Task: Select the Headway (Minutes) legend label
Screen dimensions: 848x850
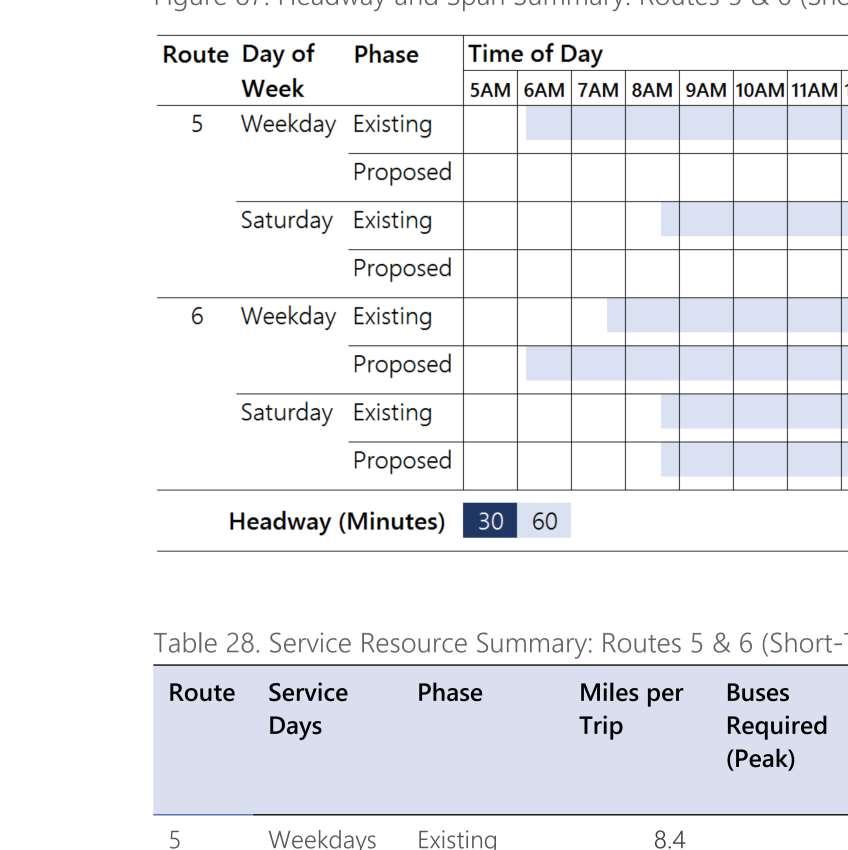Action: point(337,521)
